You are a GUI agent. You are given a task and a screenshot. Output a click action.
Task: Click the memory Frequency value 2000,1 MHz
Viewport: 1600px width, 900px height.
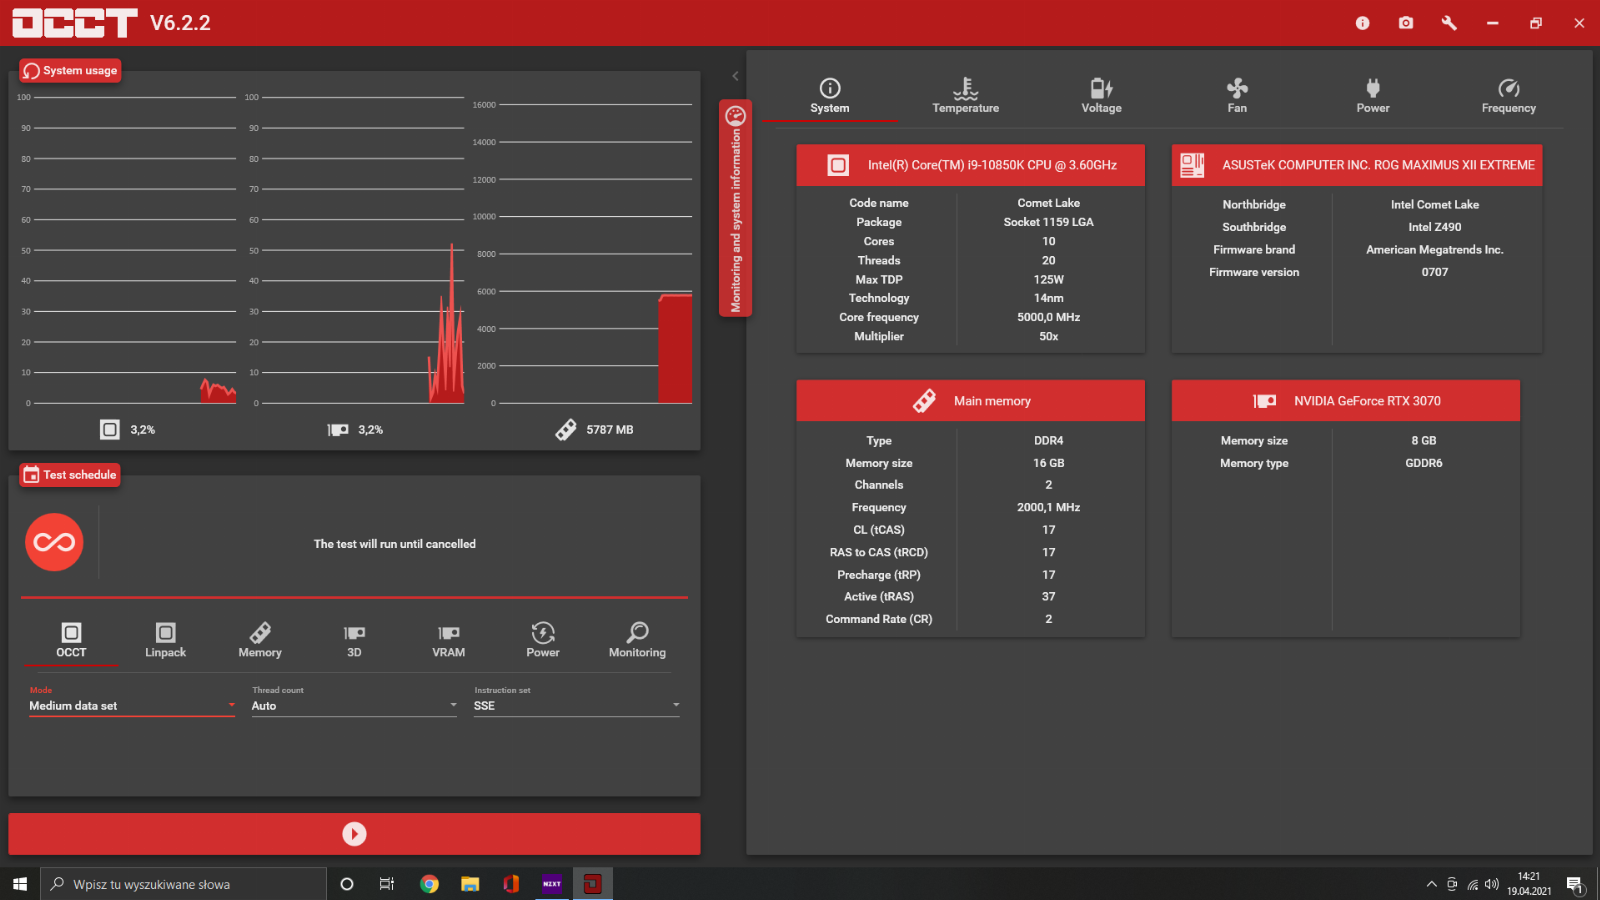tap(1048, 507)
